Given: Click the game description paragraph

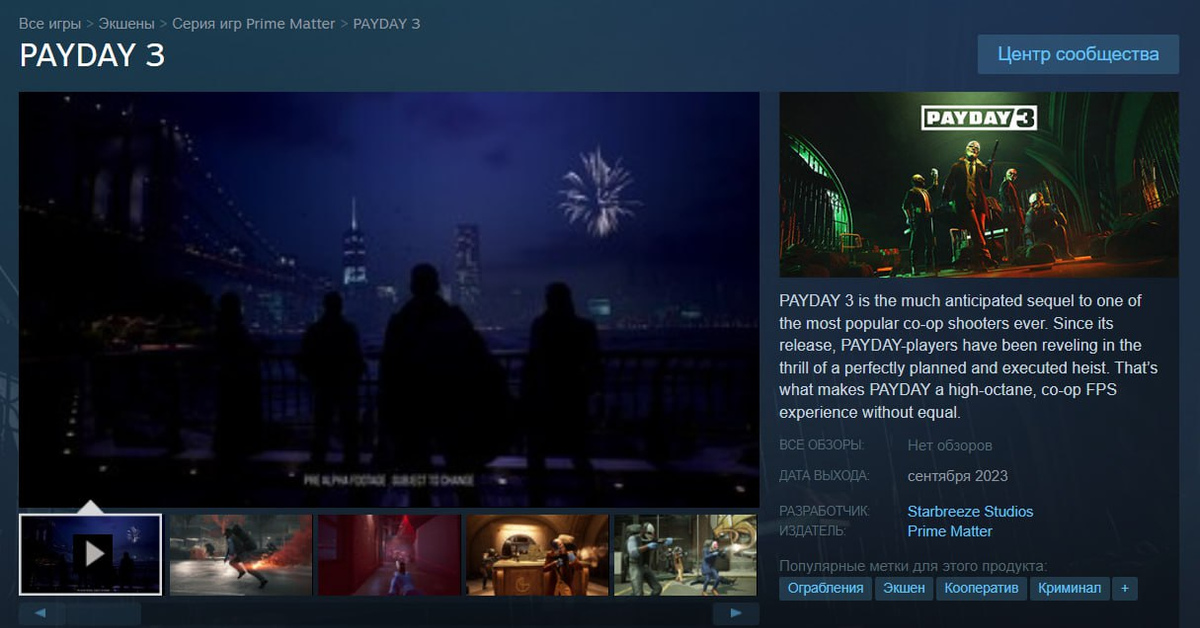Looking at the screenshot, I should click(x=968, y=357).
